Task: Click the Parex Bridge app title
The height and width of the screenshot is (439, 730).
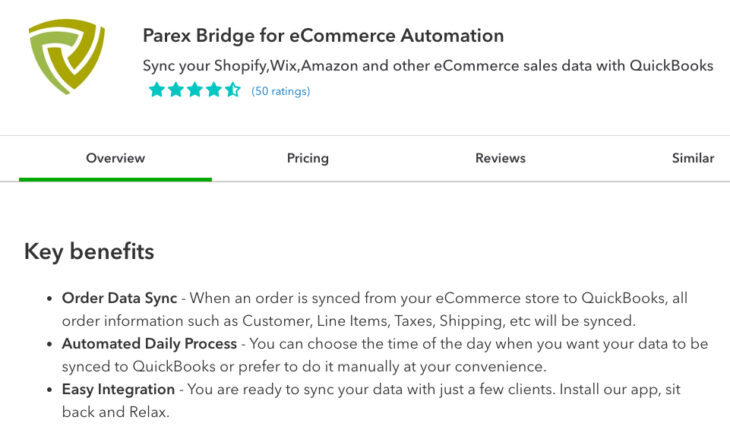Action: (323, 36)
